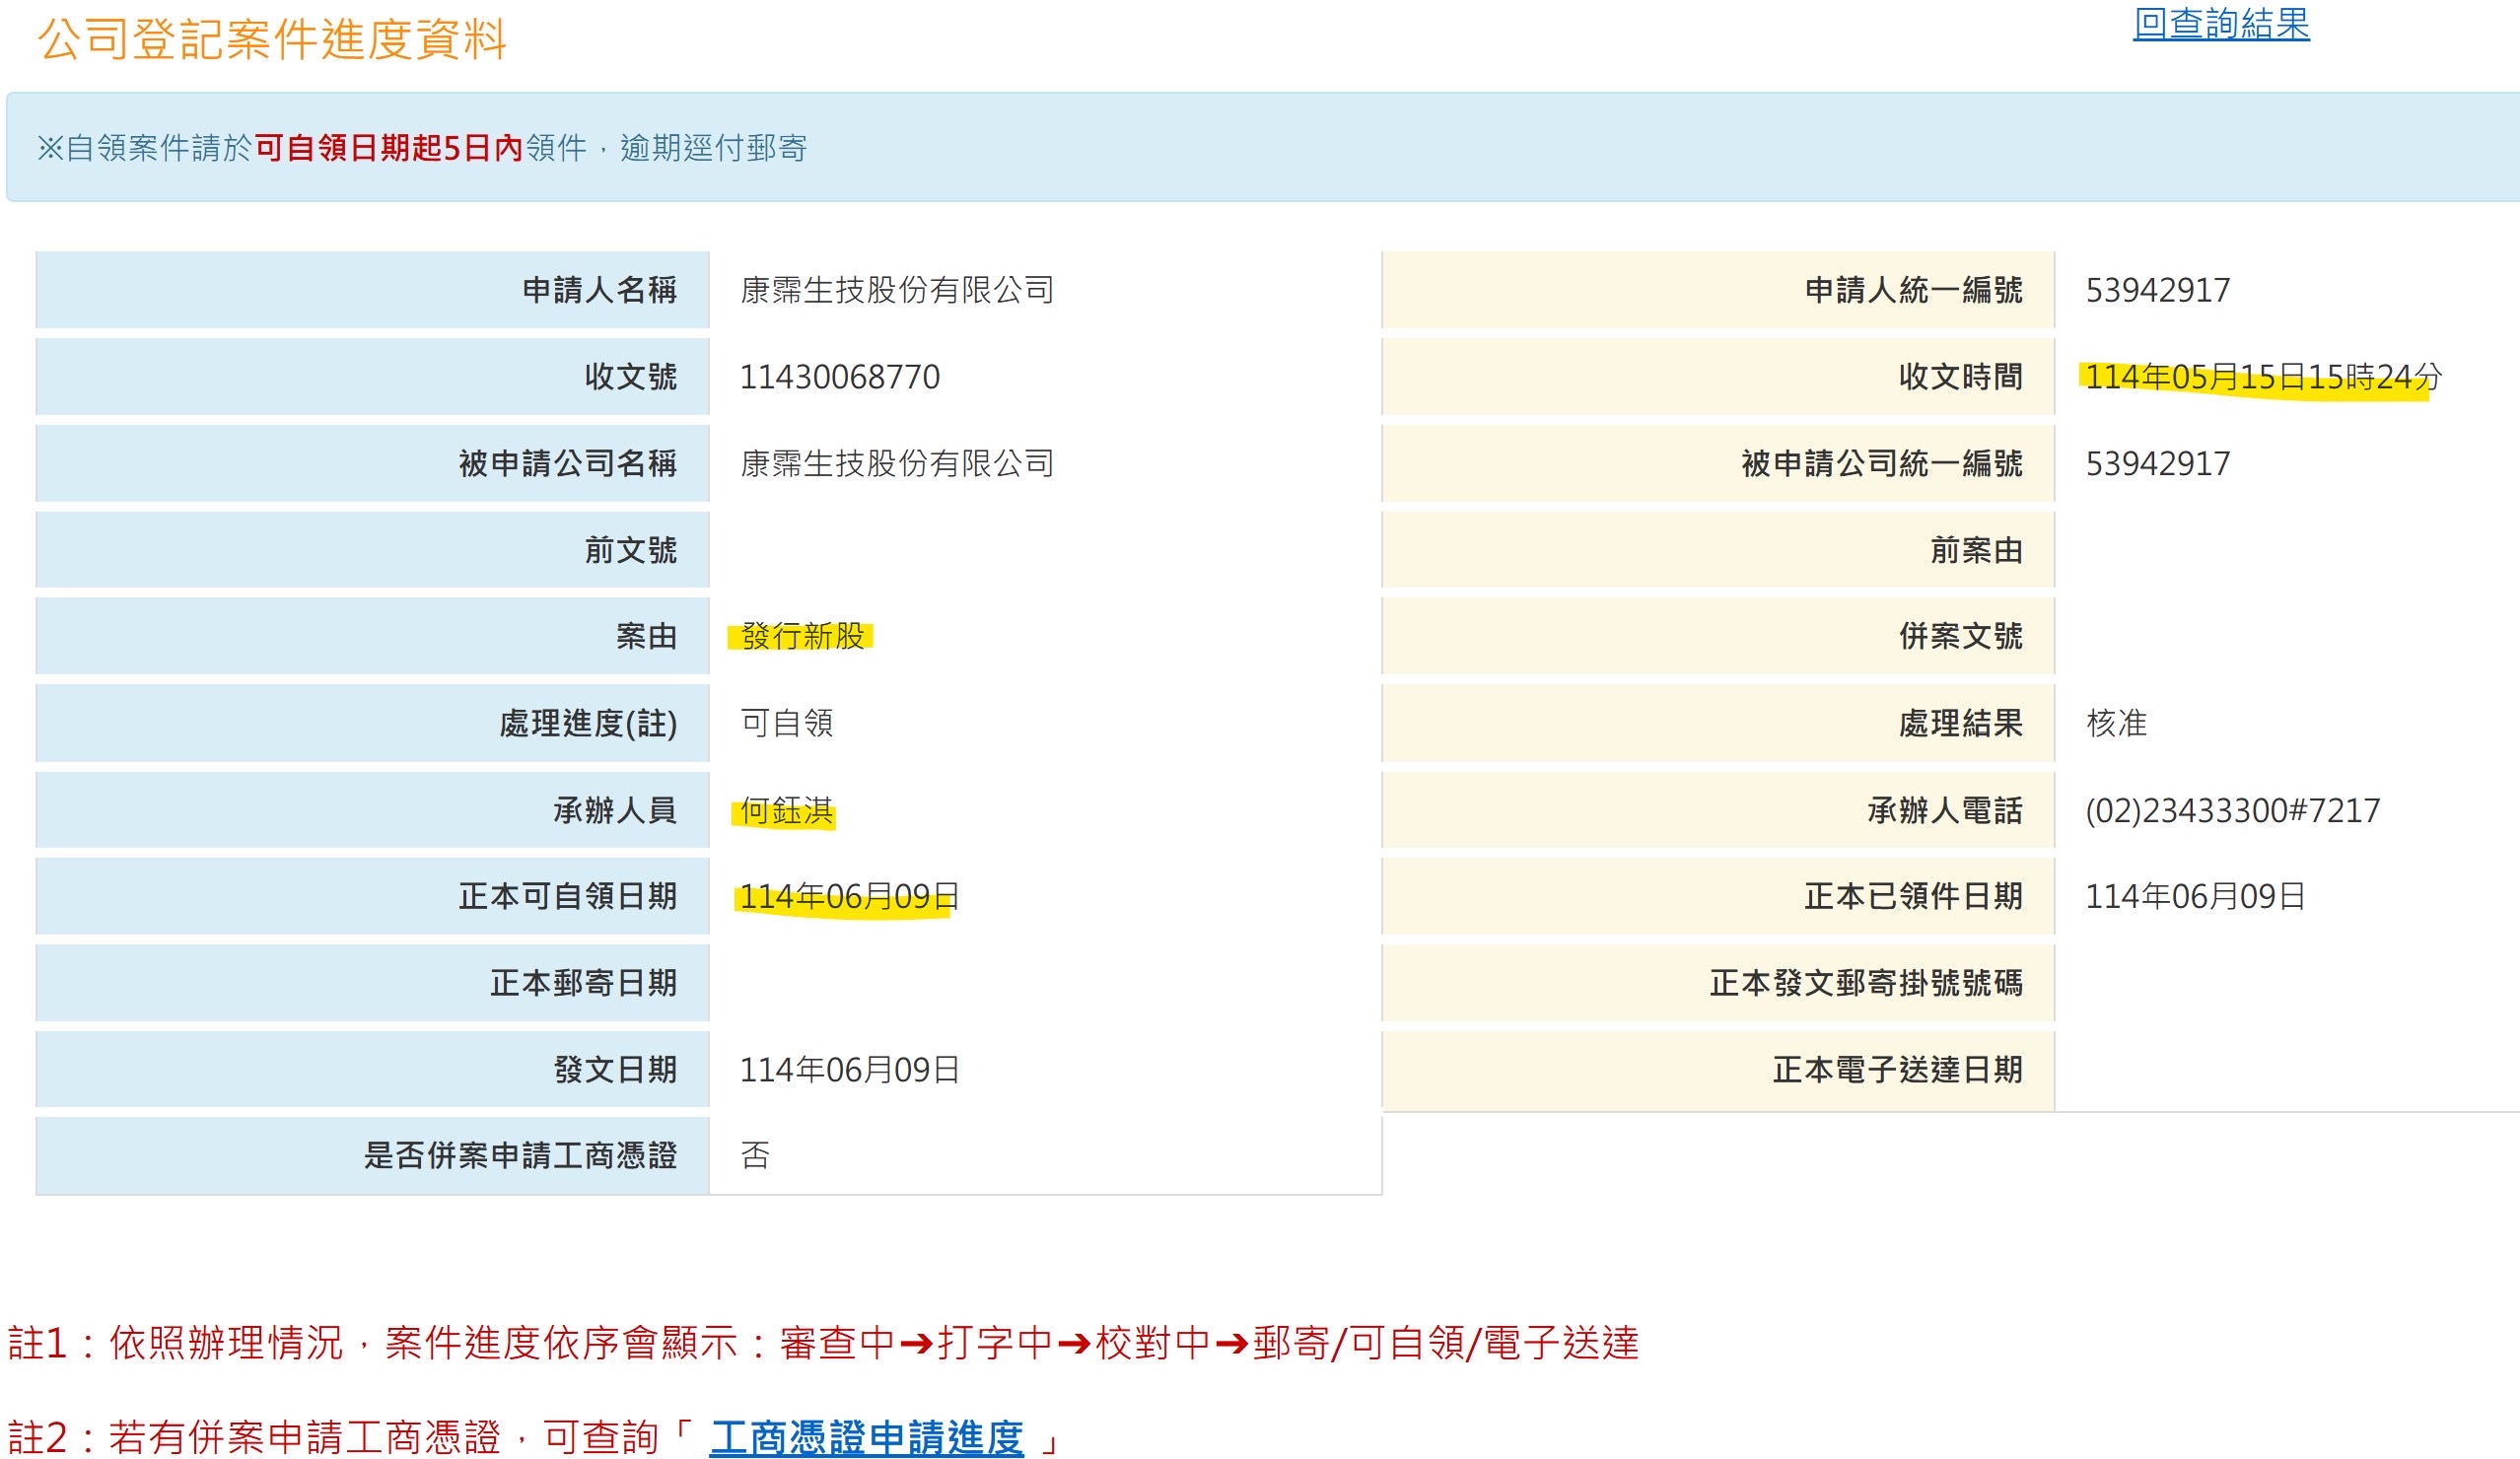Click the processing progress value 可自領

tap(786, 723)
